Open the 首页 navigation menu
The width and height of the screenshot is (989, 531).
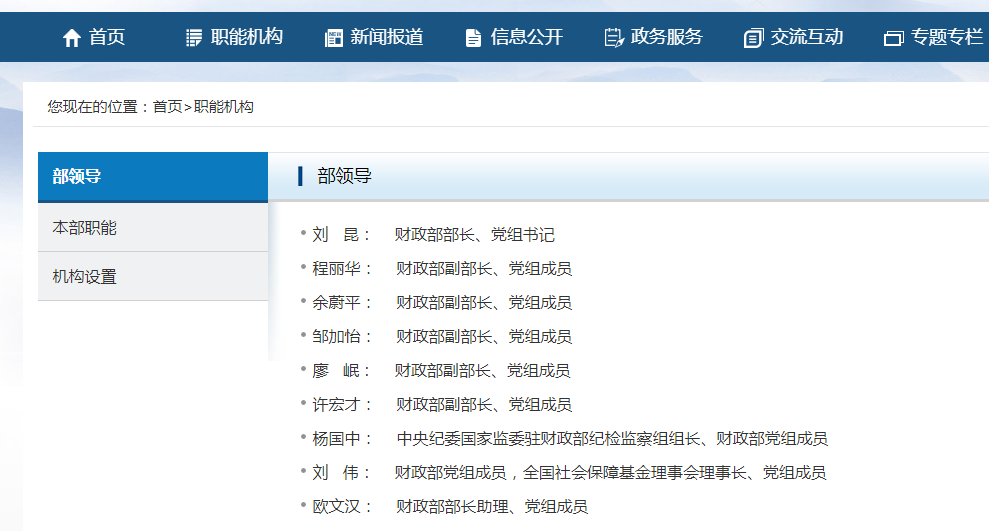coord(107,37)
